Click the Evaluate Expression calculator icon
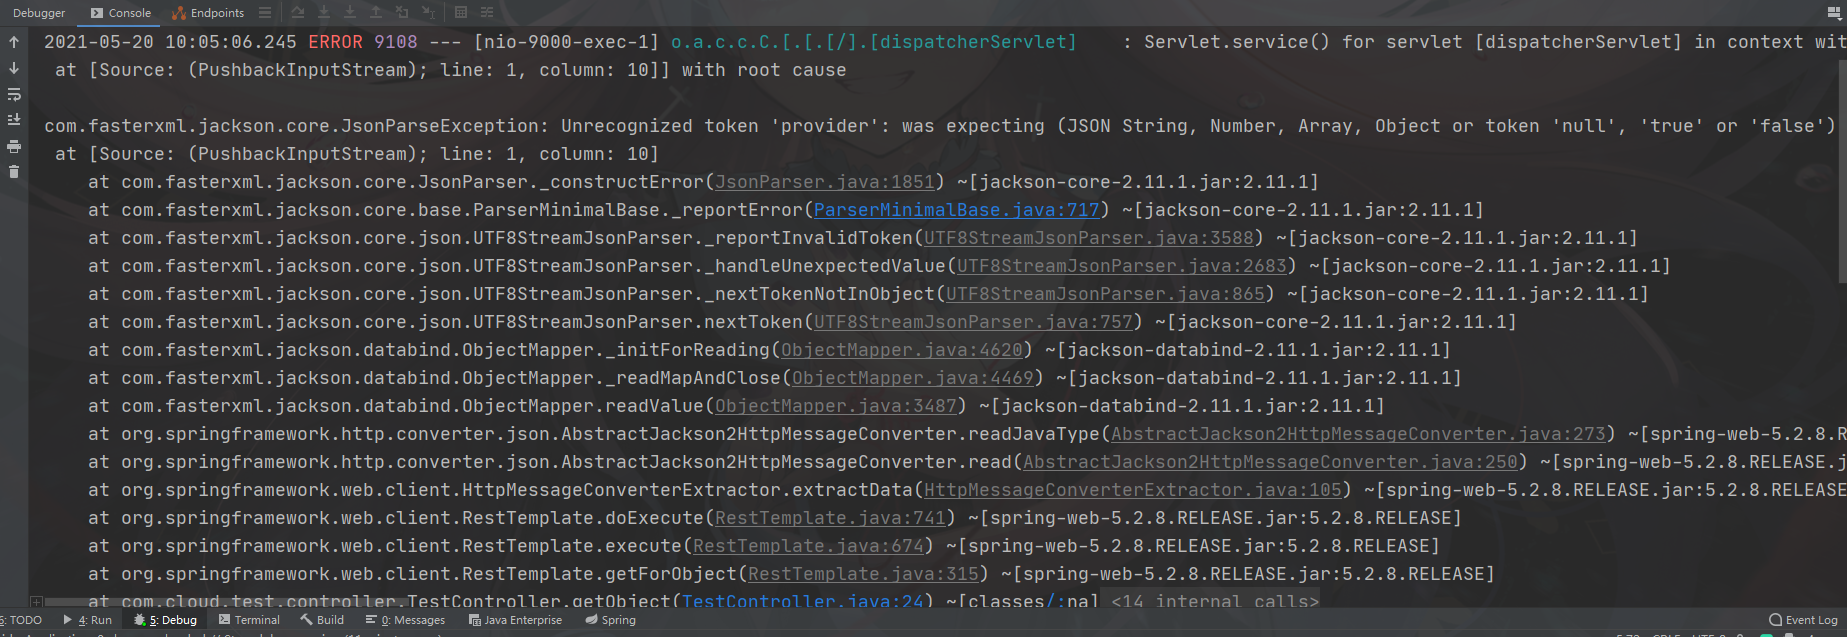Screen dimensions: 1847x637 (461, 12)
